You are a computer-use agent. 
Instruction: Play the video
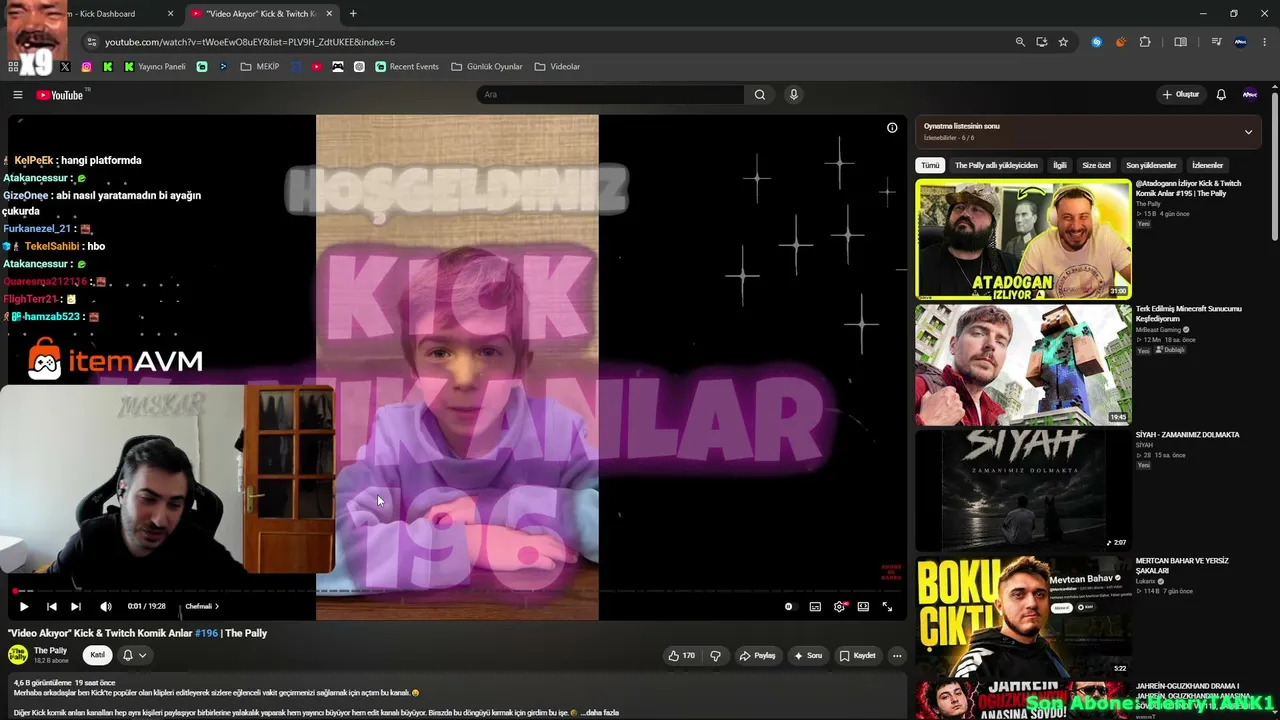[x=24, y=606]
